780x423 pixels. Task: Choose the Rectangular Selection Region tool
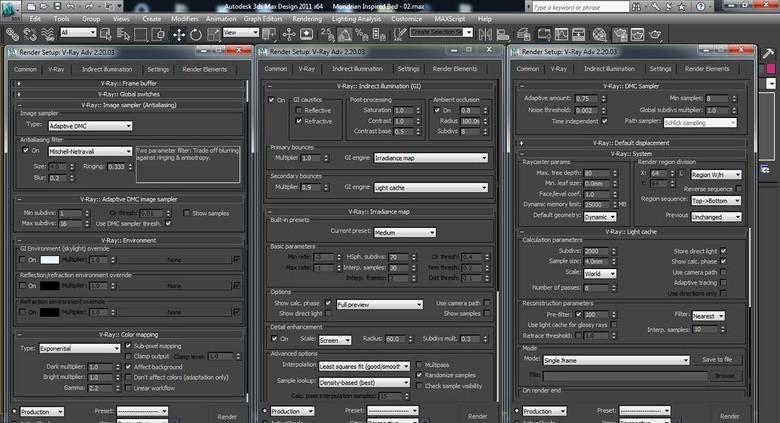(x=141, y=34)
